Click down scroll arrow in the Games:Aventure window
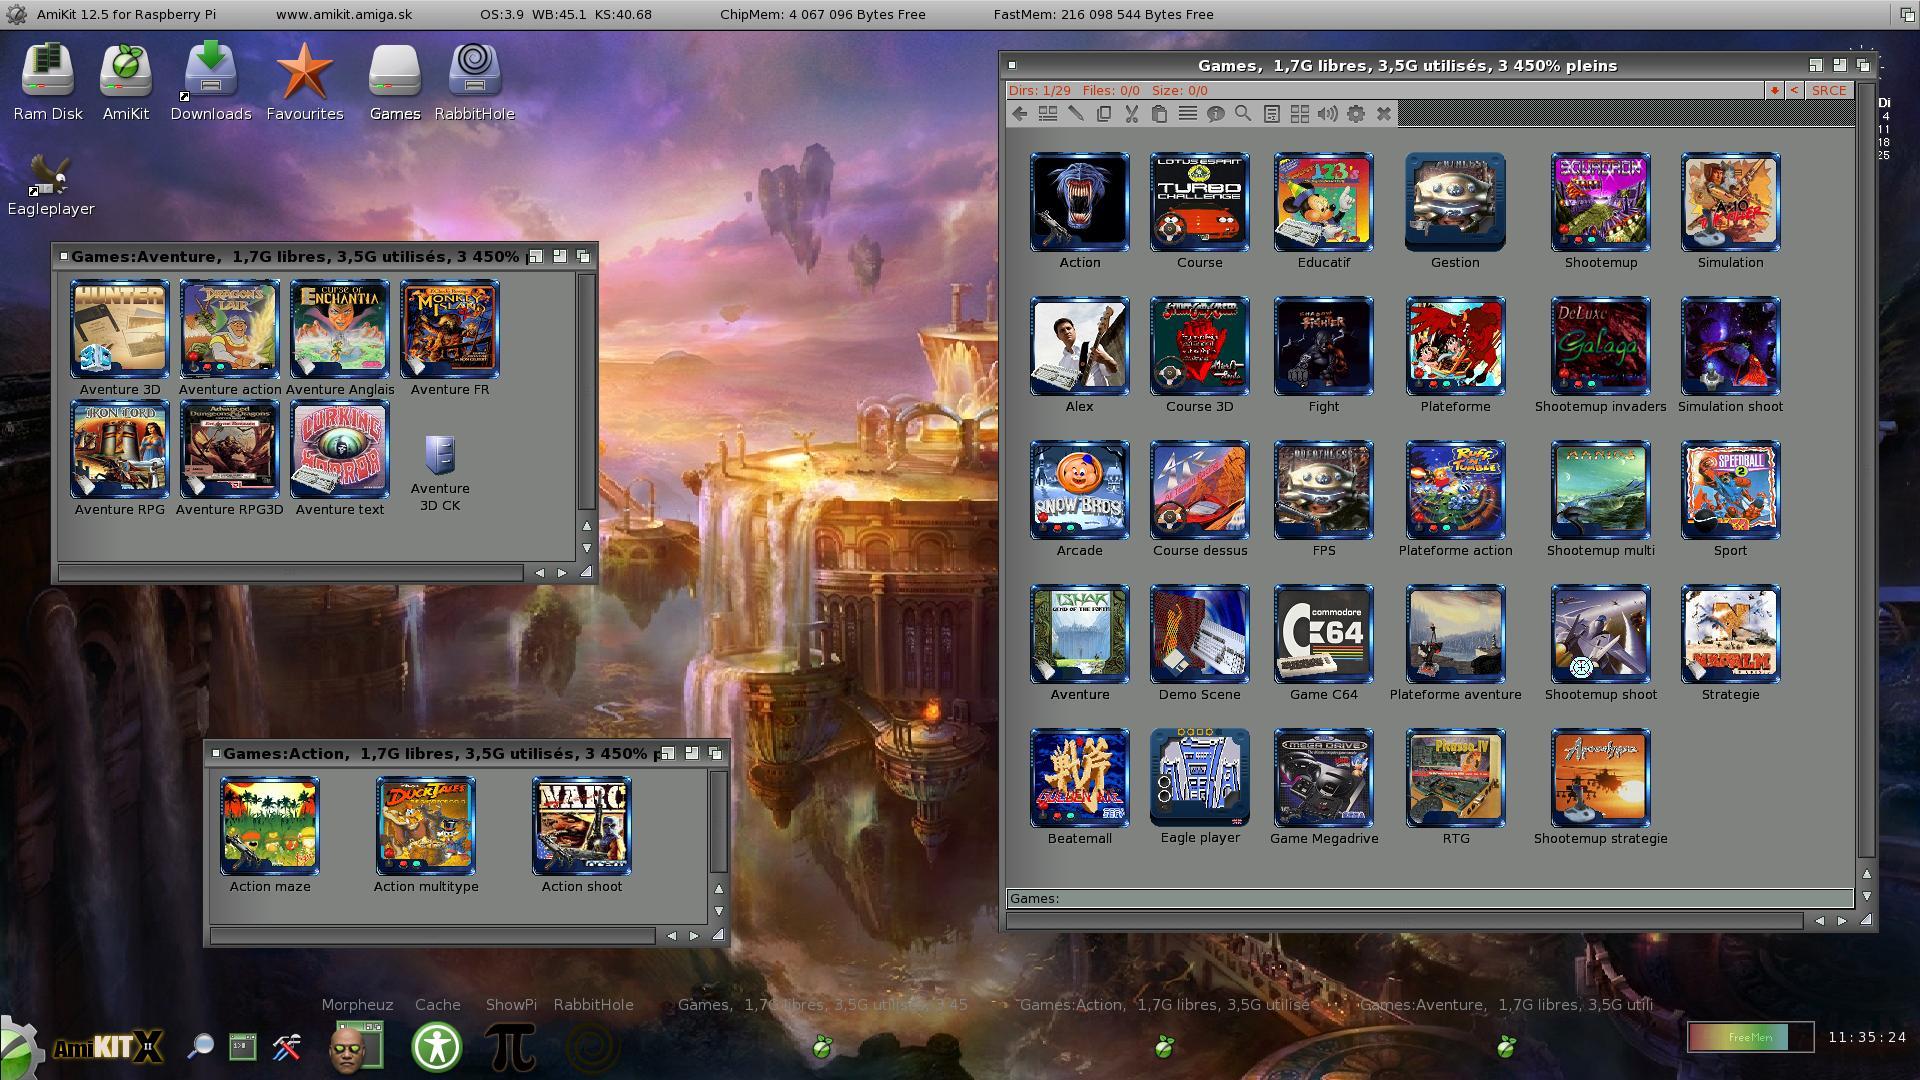This screenshot has height=1080, width=1920. click(x=587, y=548)
